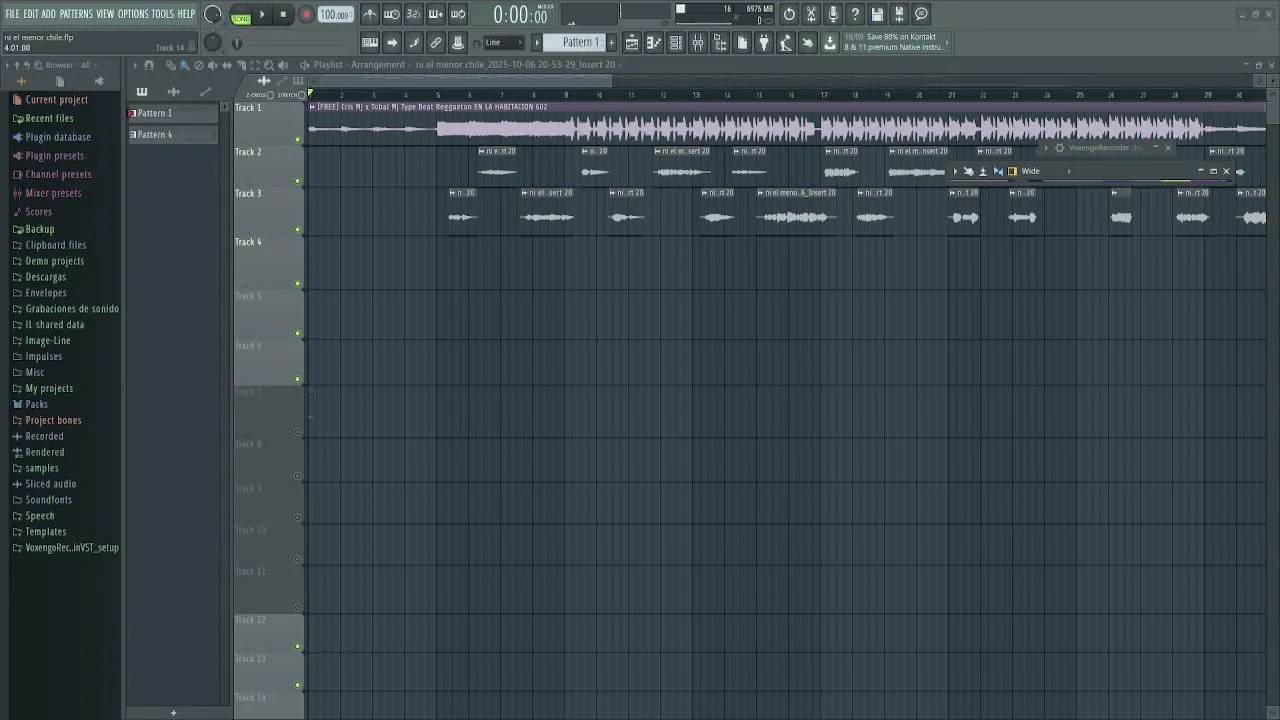Toggle wait for input to start playing
Screen dimensions: 1280x720
click(392, 14)
